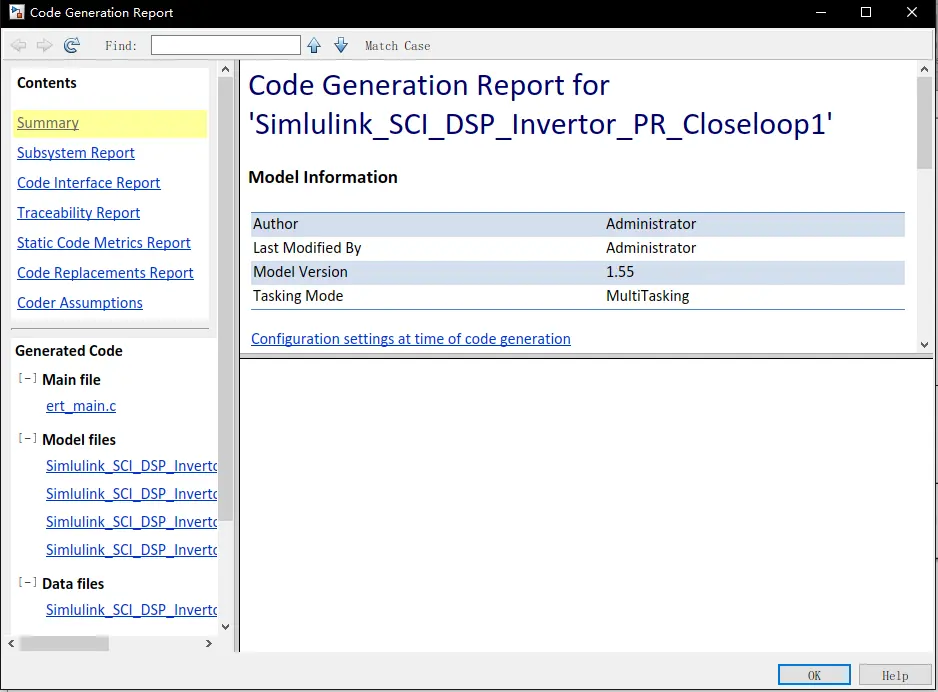Click the Help button
This screenshot has width=938, height=692.
[895, 675]
